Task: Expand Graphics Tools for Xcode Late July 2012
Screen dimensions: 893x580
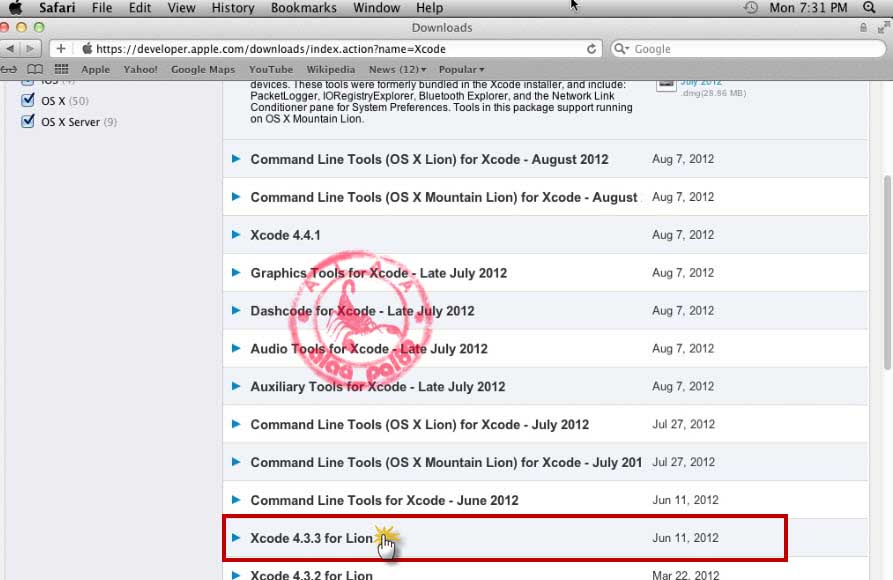Action: tap(236, 273)
